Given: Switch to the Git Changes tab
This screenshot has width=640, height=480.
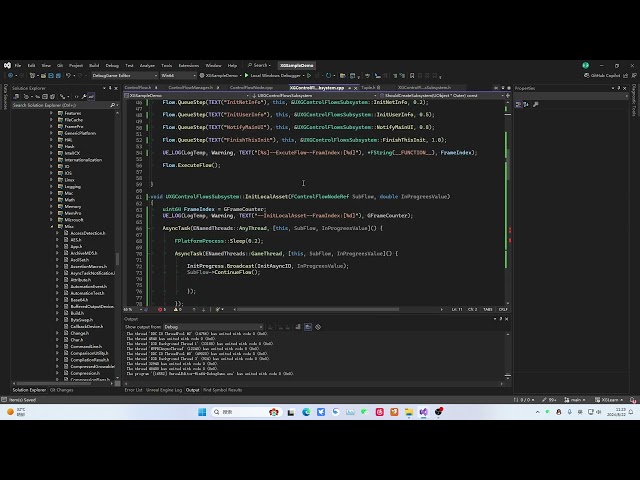Looking at the screenshot, I should point(62,390).
